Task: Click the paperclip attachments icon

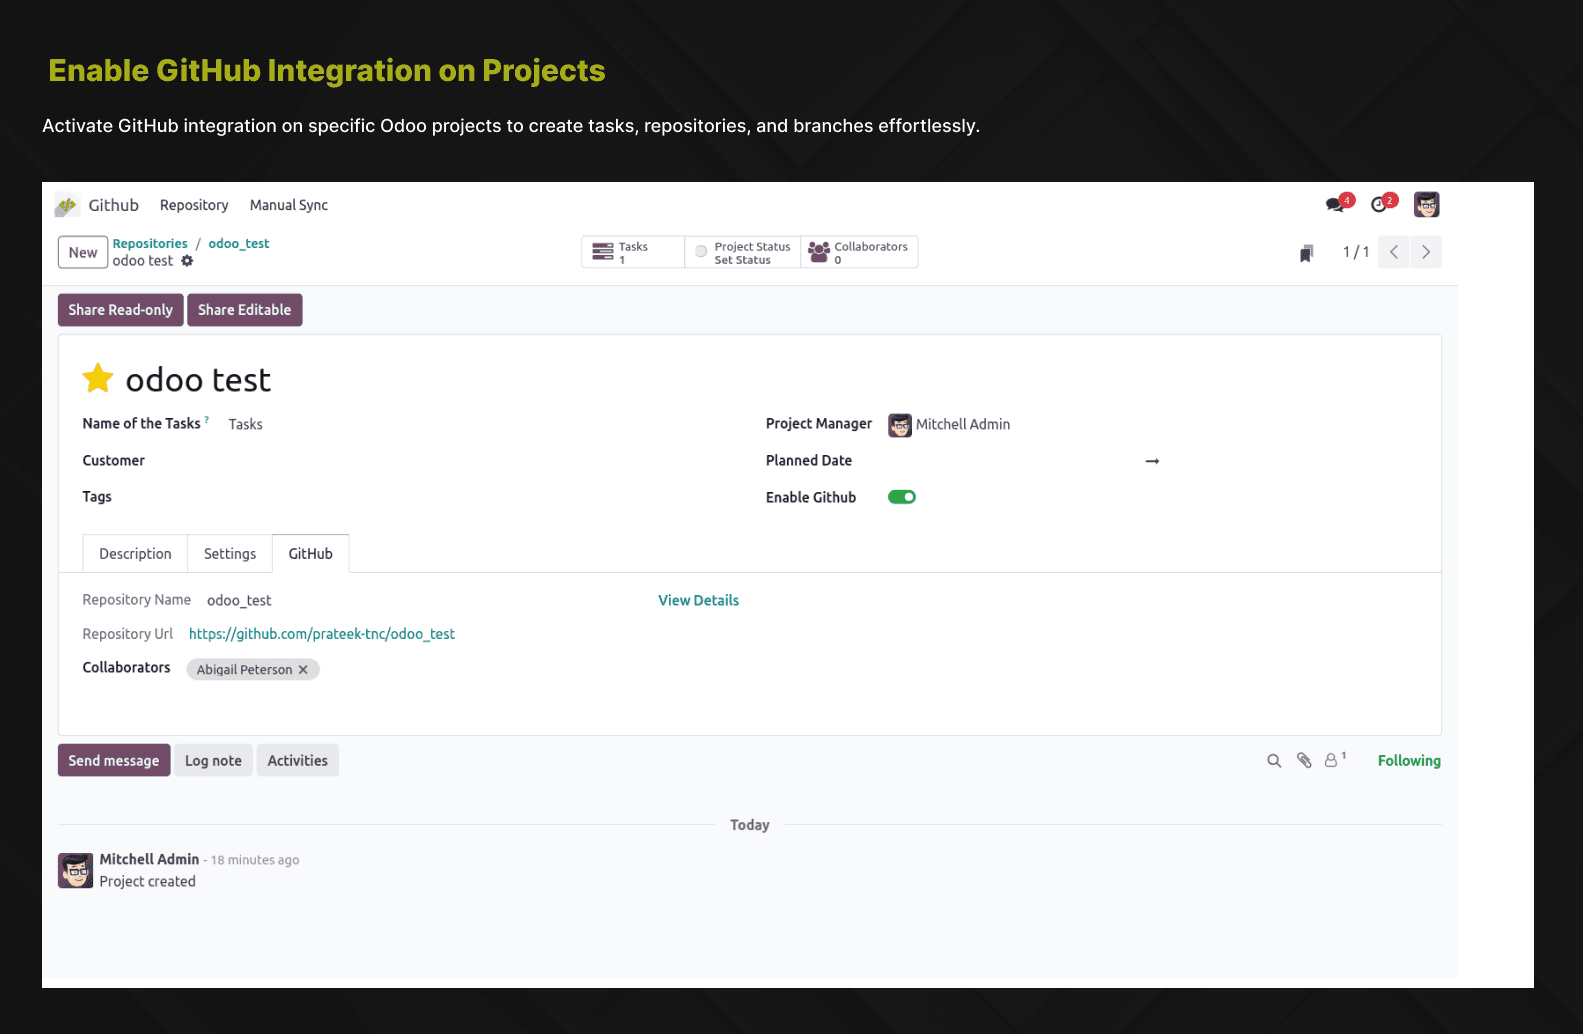Action: coord(1304,761)
